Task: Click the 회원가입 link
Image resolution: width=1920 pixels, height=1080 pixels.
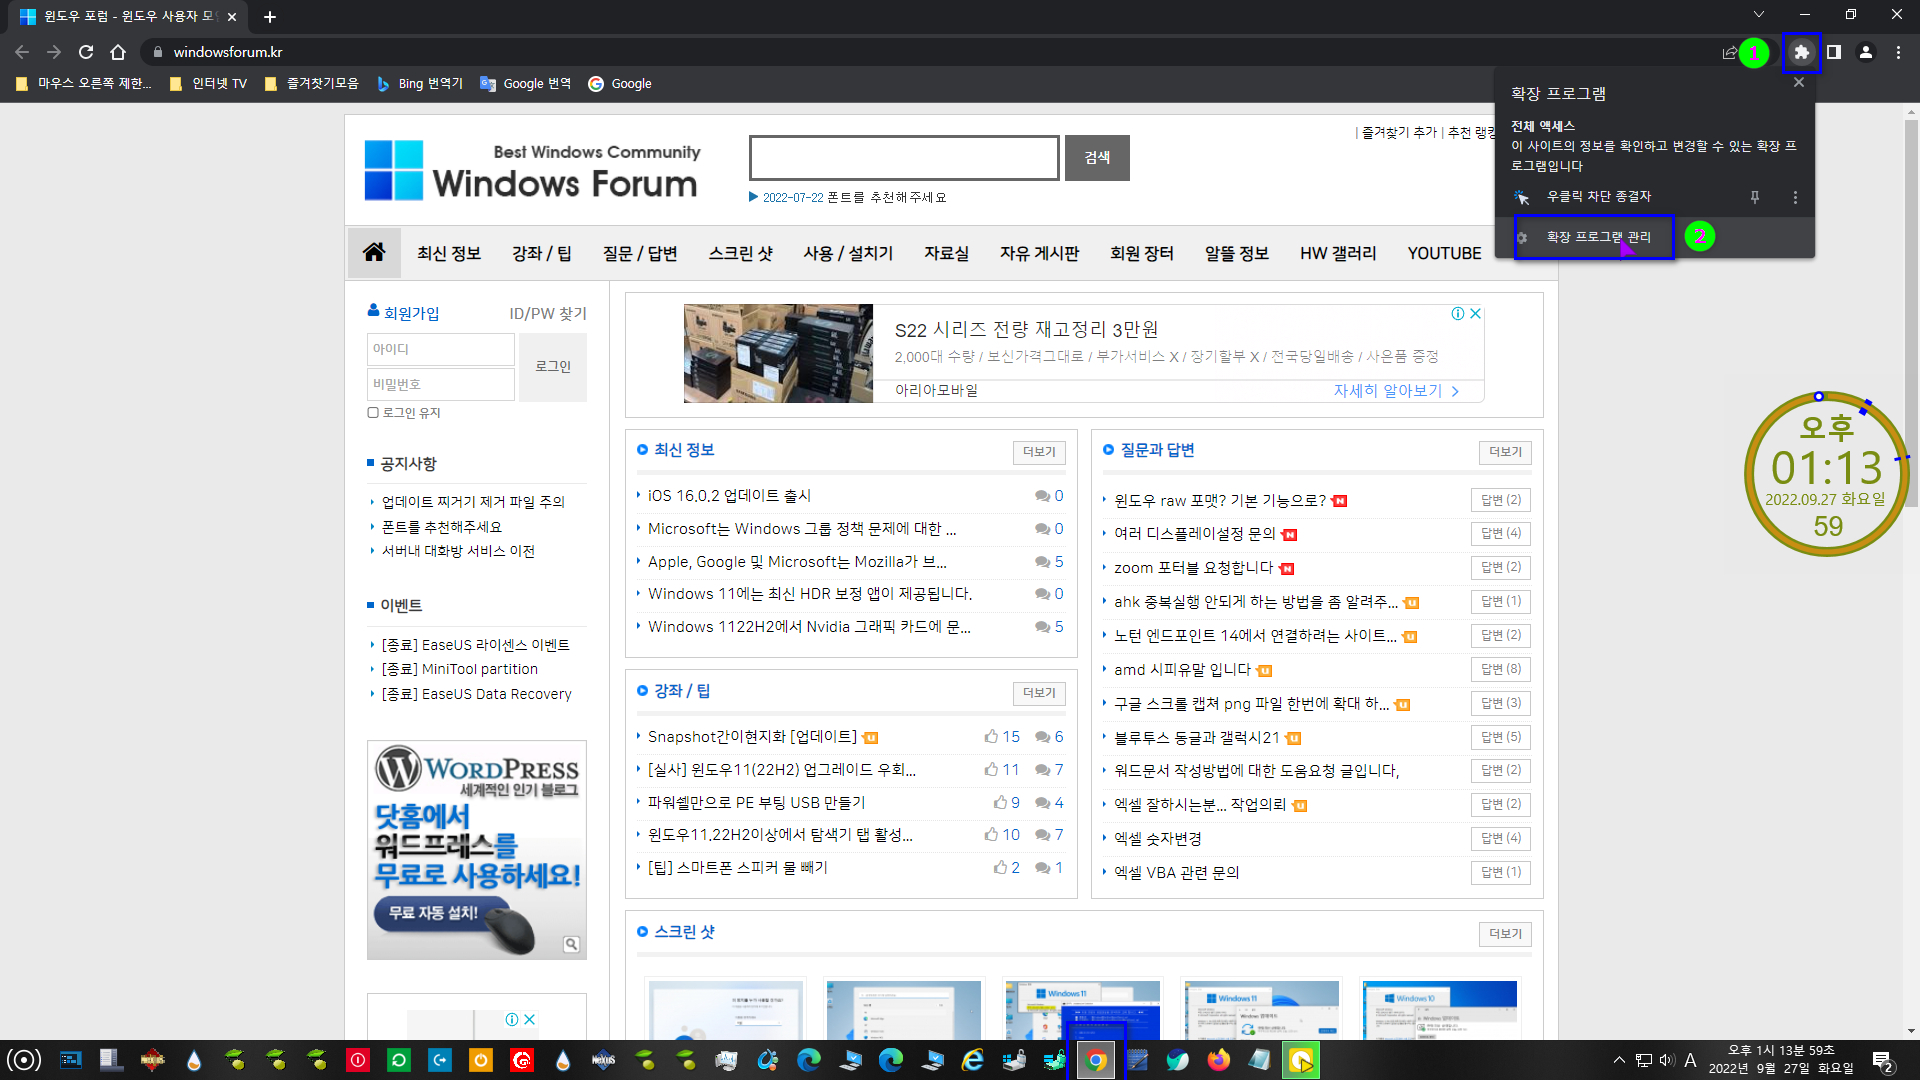Action: (x=411, y=313)
